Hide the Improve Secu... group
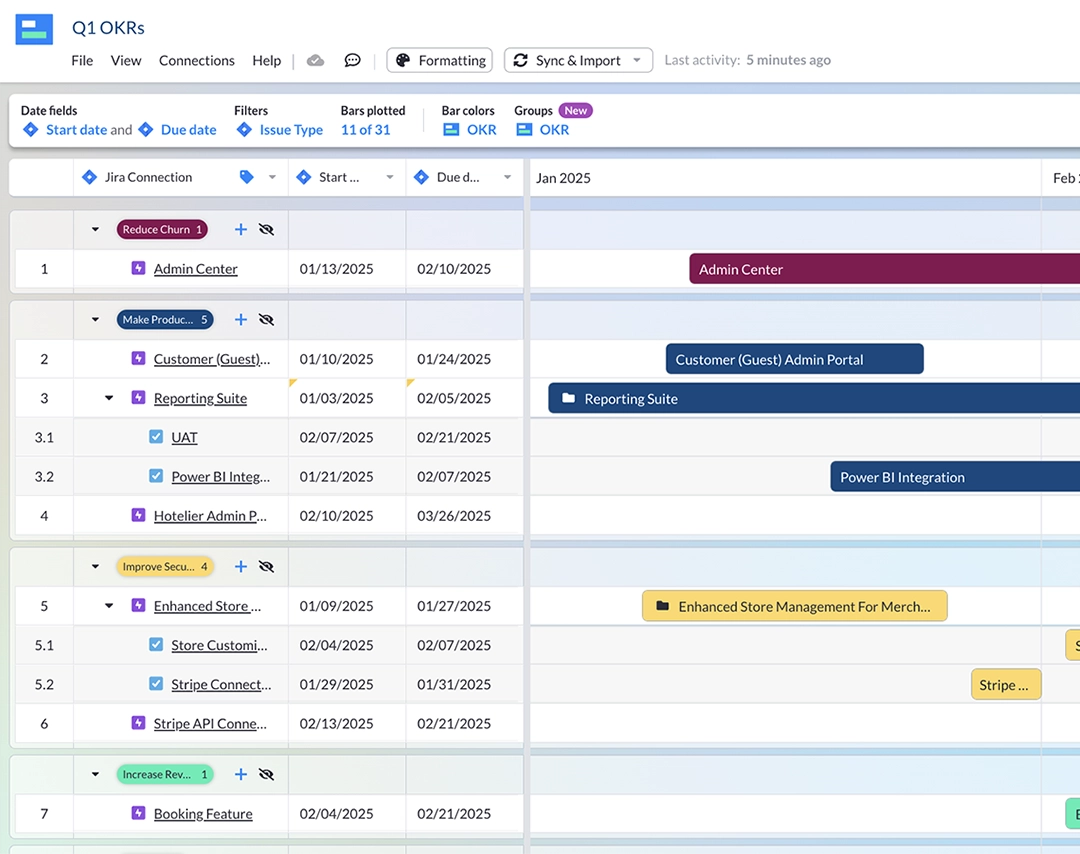Viewport: 1080px width, 854px height. pos(266,566)
